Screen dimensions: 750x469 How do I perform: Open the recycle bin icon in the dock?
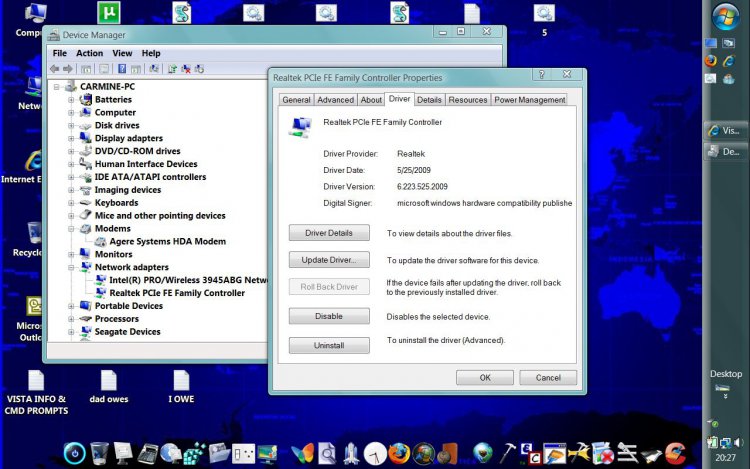tap(99, 453)
